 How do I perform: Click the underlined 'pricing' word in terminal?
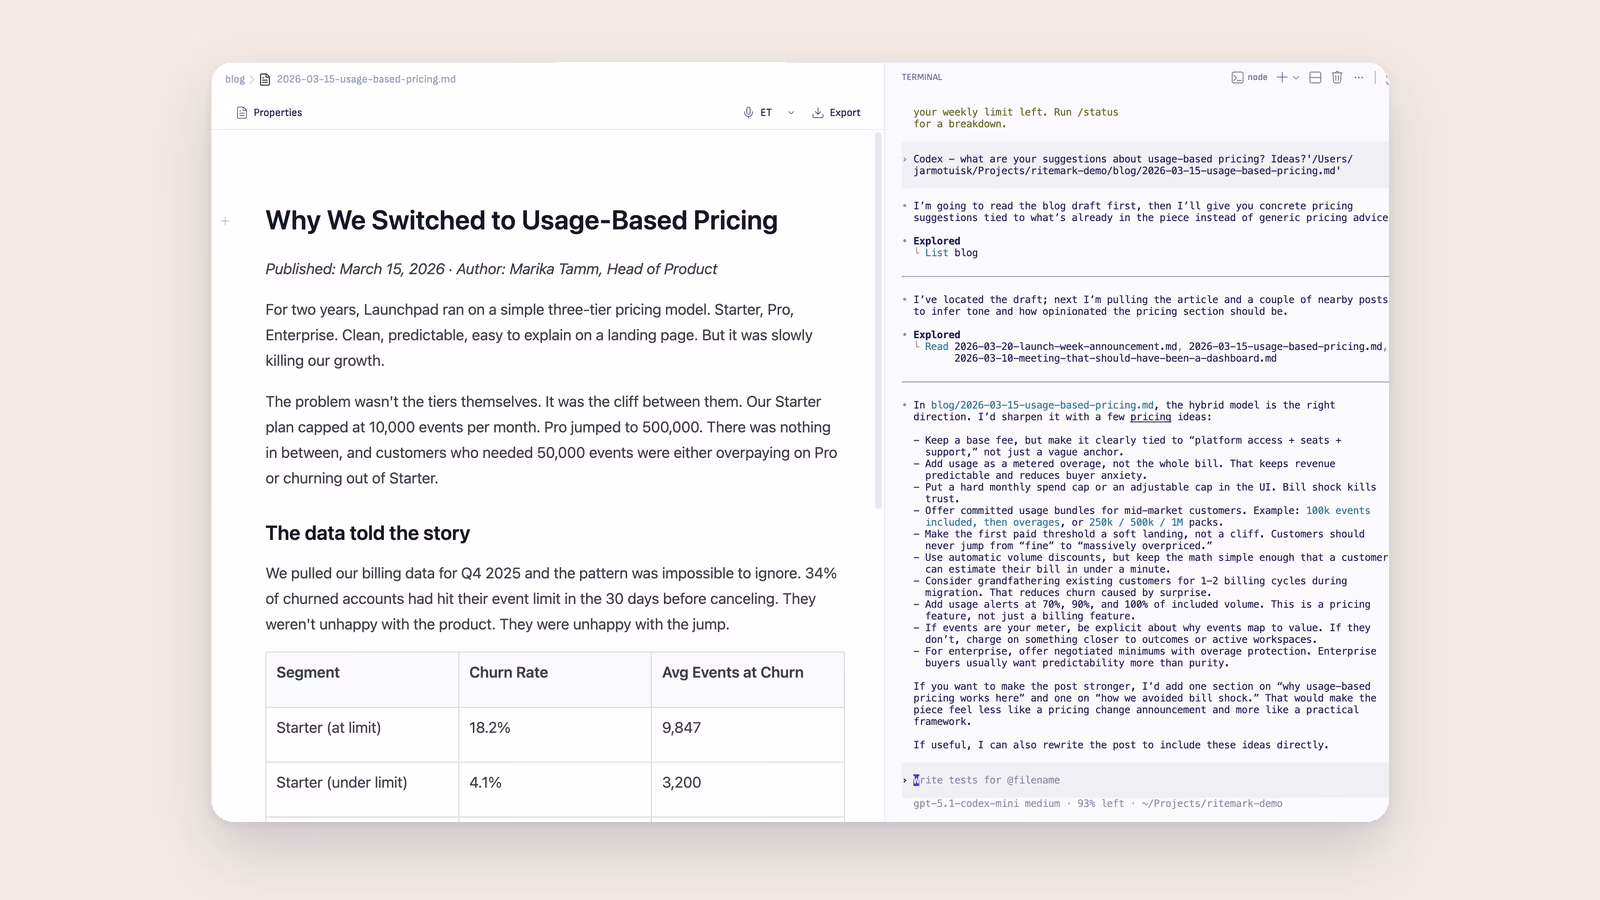pos(1151,417)
